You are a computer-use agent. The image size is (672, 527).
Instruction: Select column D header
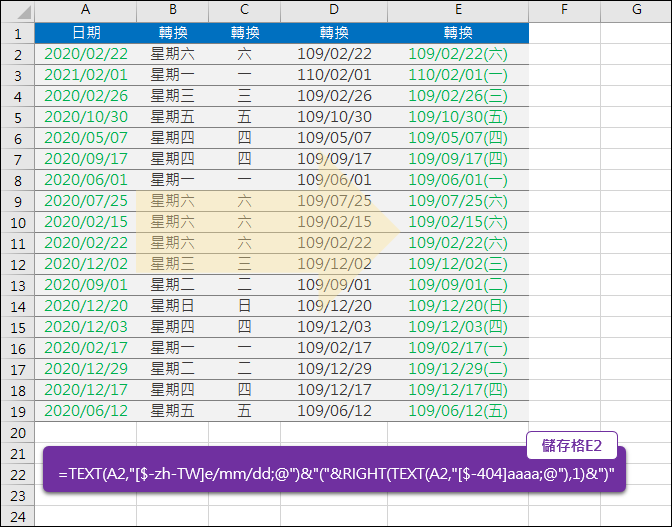coord(334,10)
